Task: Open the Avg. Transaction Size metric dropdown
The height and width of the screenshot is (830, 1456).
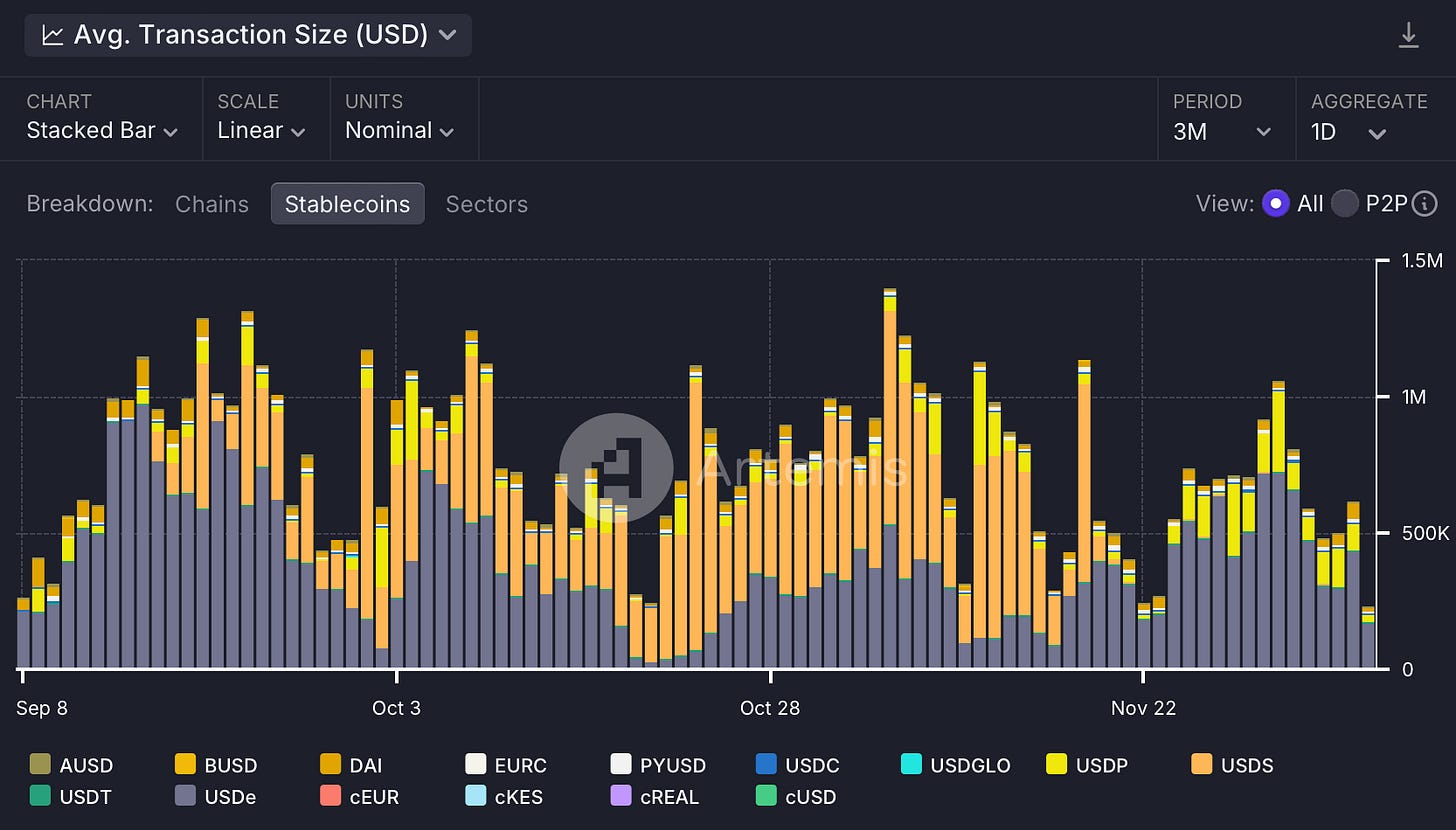Action: coord(249,35)
